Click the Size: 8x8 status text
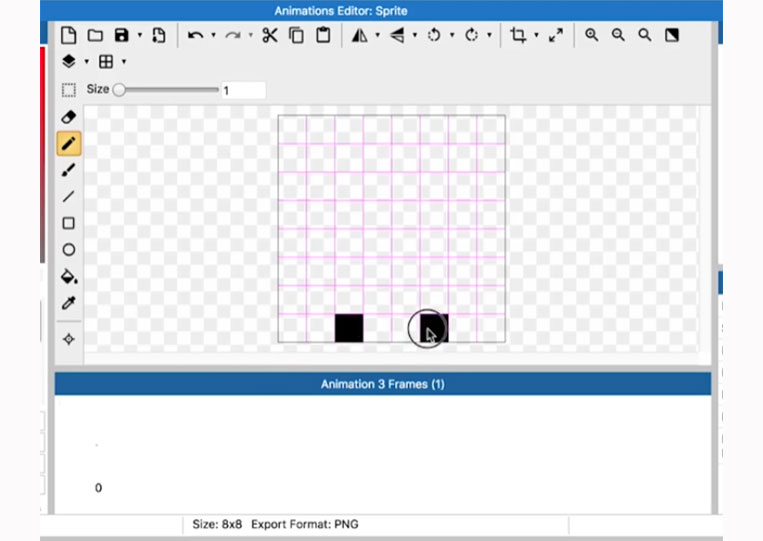This screenshot has height=541, width=763. click(217, 524)
